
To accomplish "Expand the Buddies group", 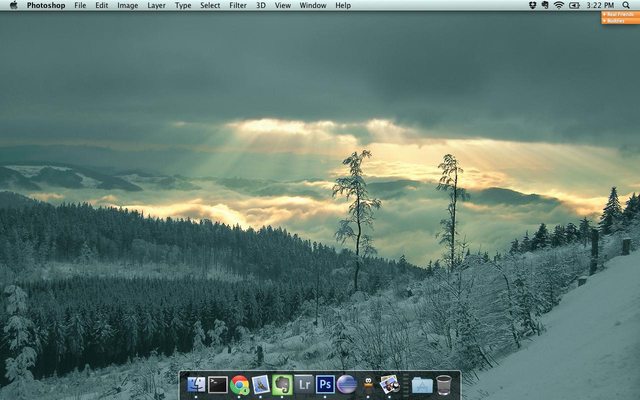I will pyautogui.click(x=620, y=21).
